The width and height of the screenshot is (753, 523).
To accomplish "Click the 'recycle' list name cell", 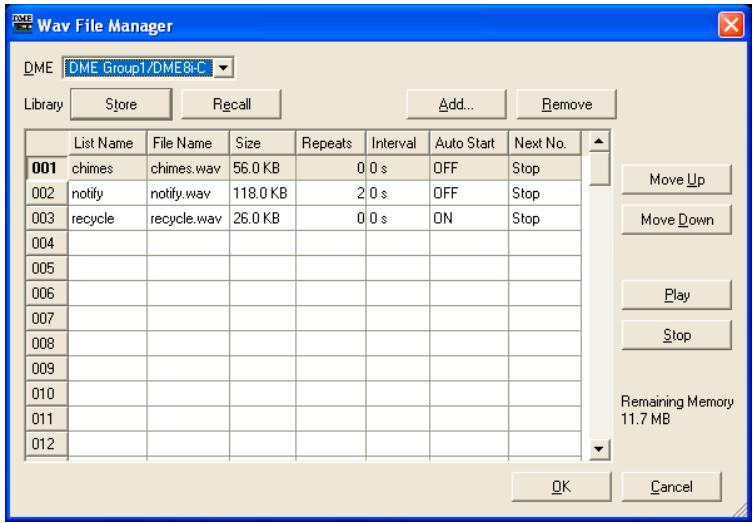I will tap(107, 219).
